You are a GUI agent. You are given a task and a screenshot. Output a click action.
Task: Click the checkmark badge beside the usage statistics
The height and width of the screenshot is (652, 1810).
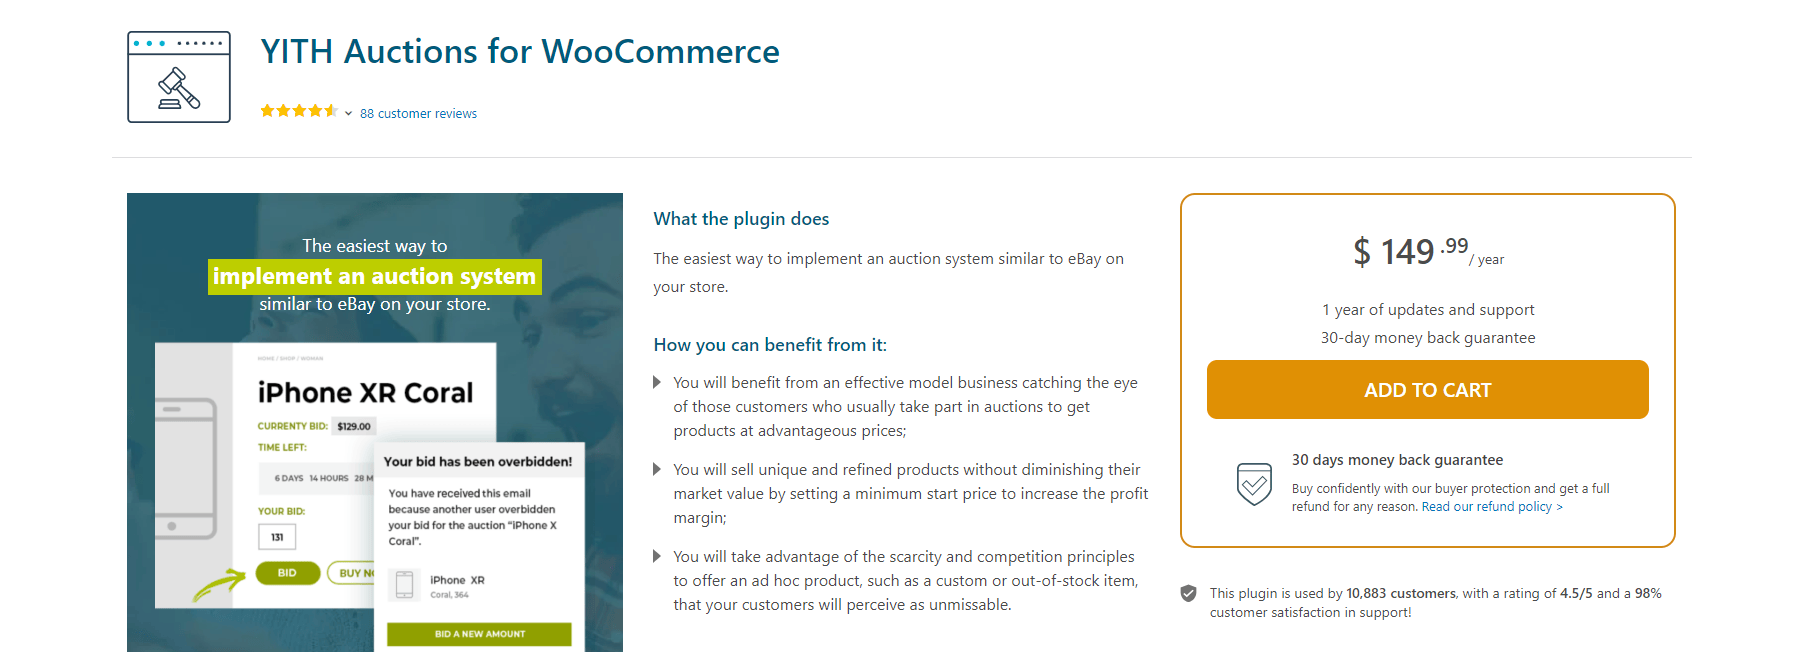(1188, 592)
